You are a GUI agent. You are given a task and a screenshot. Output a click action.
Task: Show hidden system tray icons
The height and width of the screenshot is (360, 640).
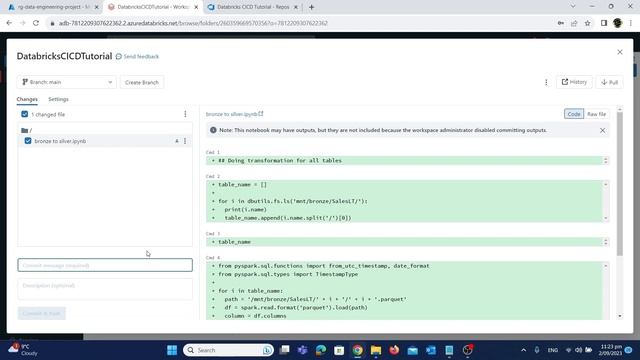click(523, 350)
